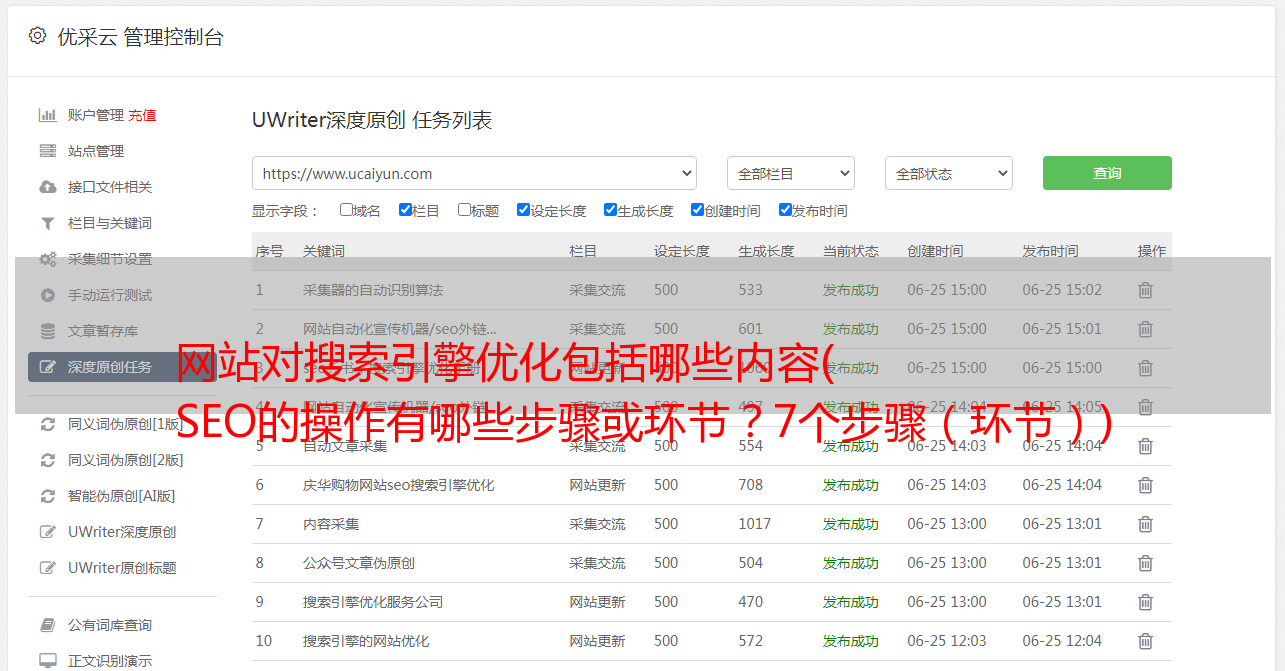Click the UWriter原创标题 edit icon

click(47, 568)
